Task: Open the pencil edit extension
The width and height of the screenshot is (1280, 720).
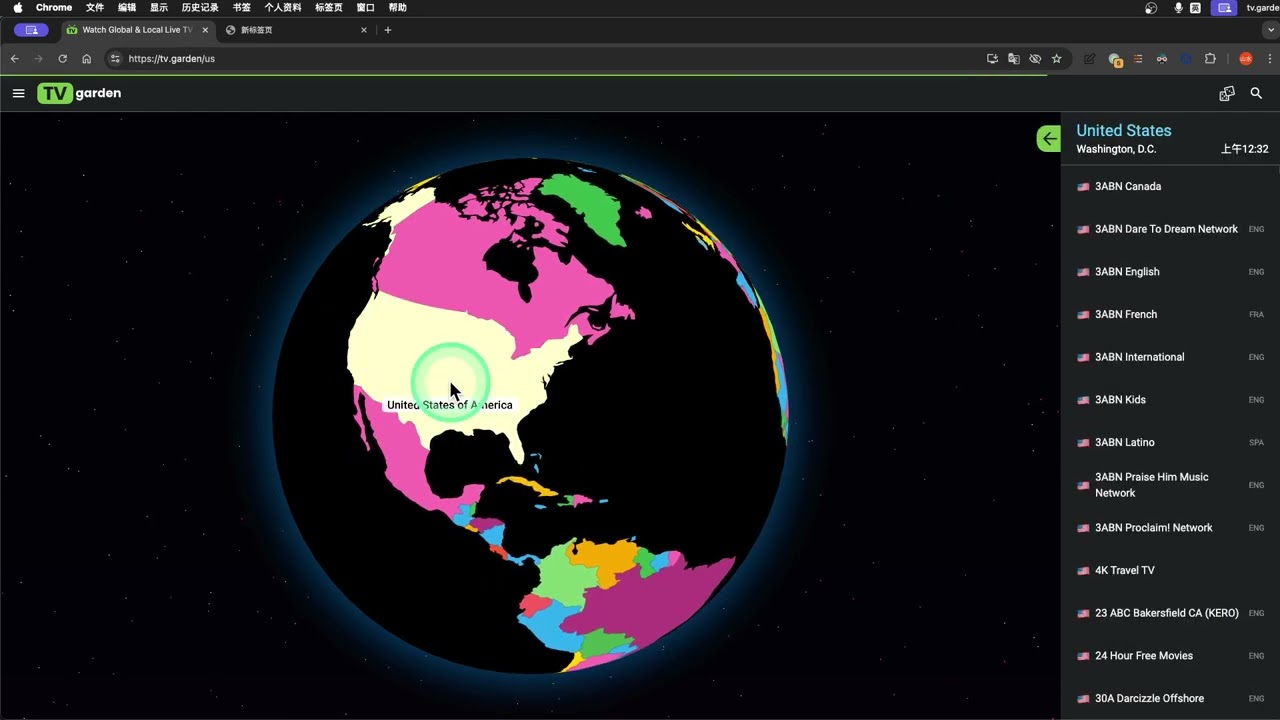Action: (x=1089, y=59)
